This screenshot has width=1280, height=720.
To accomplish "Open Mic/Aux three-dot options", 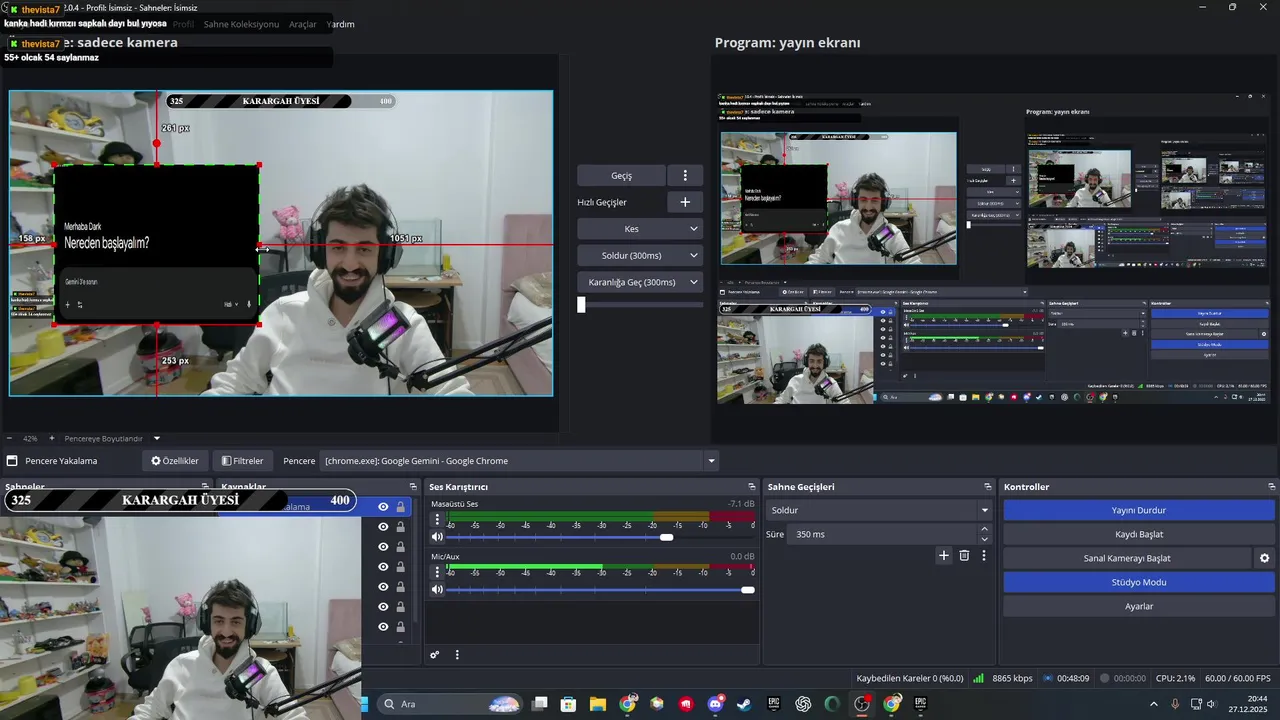I will click(x=437, y=572).
